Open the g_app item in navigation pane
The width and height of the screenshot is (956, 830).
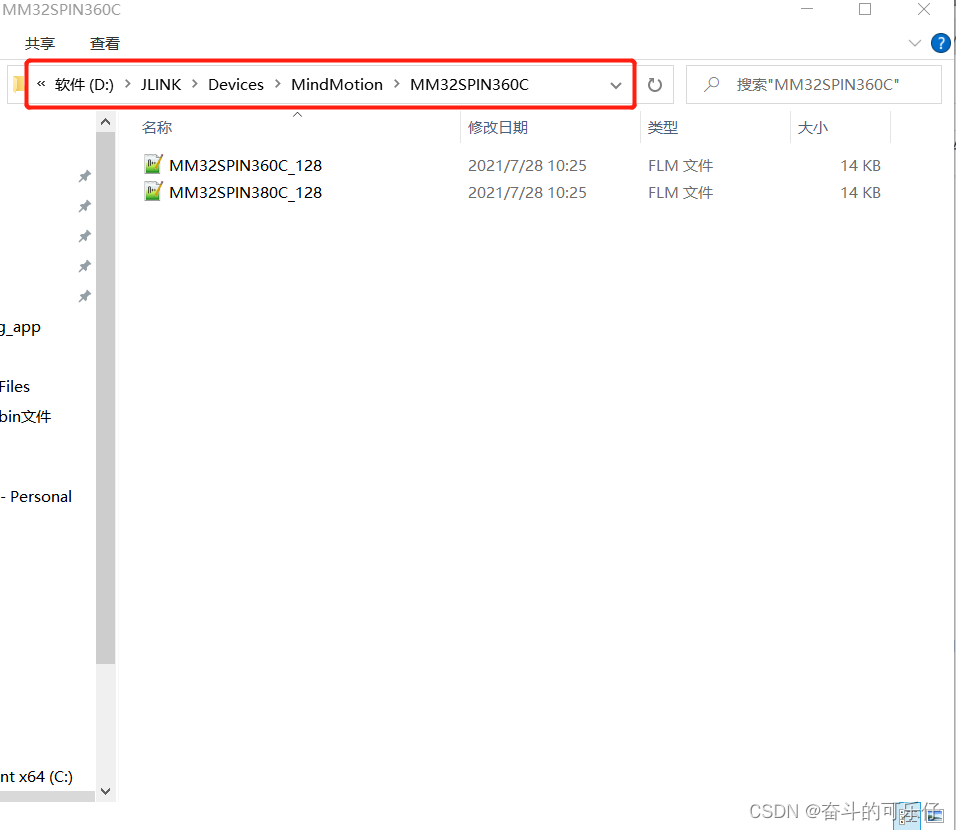[20, 328]
